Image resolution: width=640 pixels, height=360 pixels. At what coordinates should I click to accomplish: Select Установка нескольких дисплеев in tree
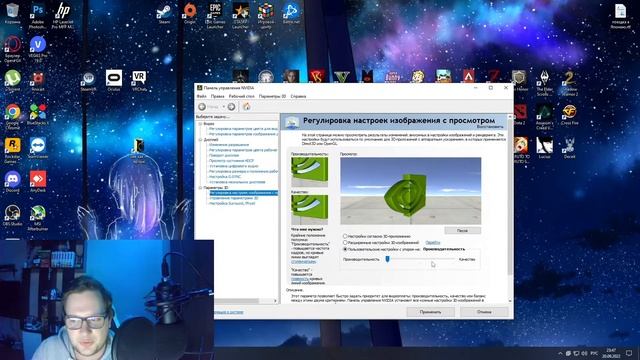[x=237, y=182]
